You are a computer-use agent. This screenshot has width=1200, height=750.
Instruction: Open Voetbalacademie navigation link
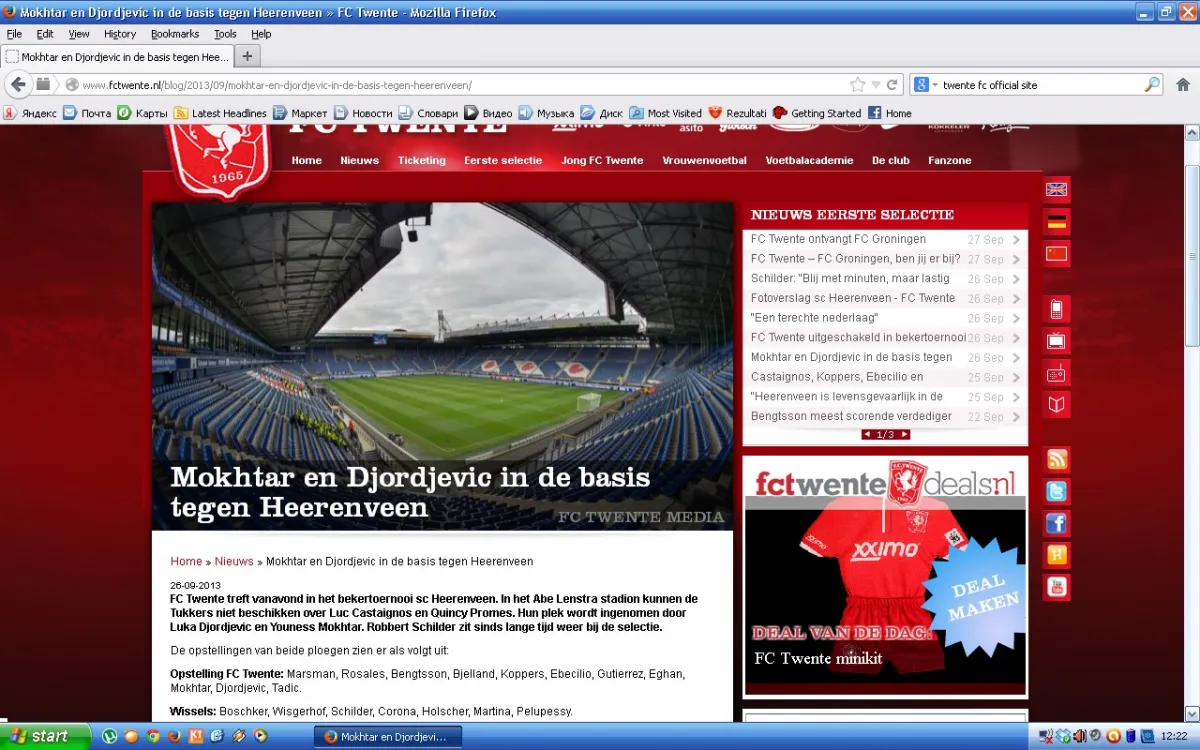tap(809, 160)
